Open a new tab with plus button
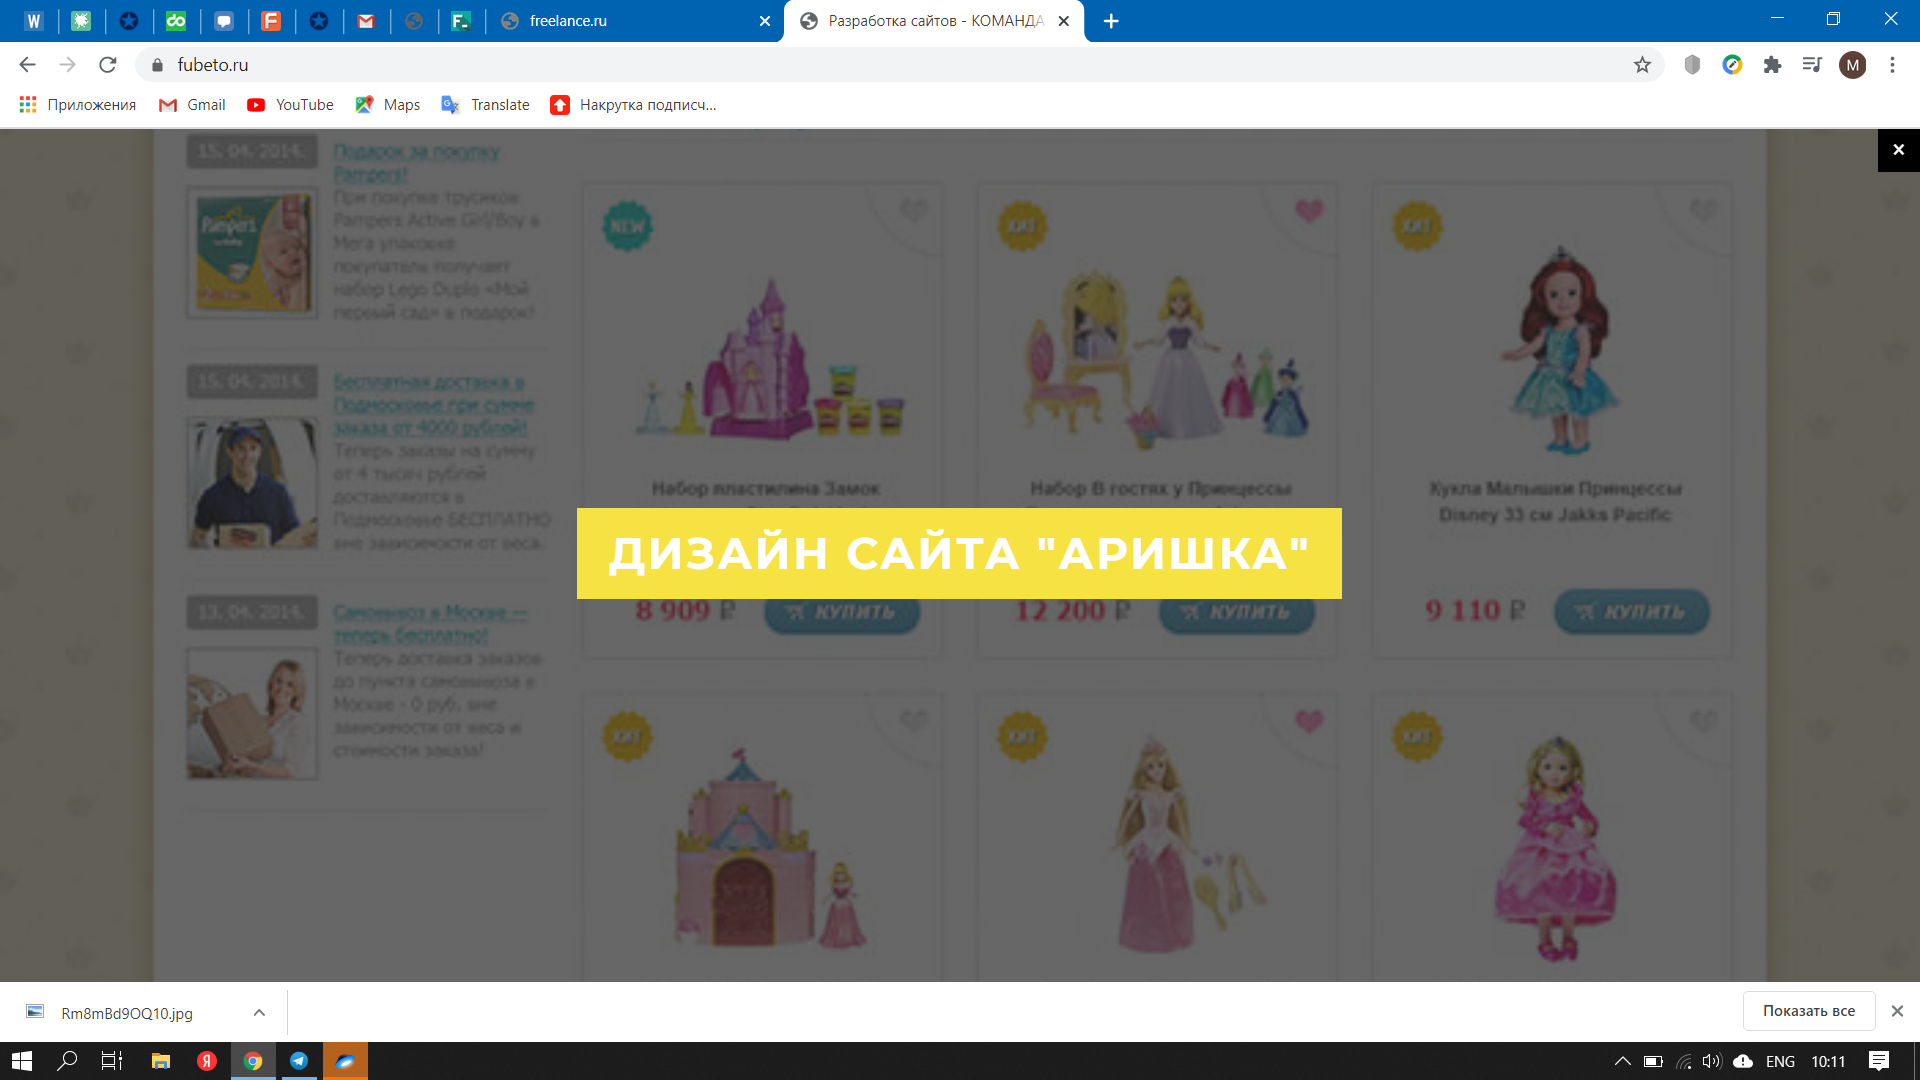 [x=1111, y=21]
